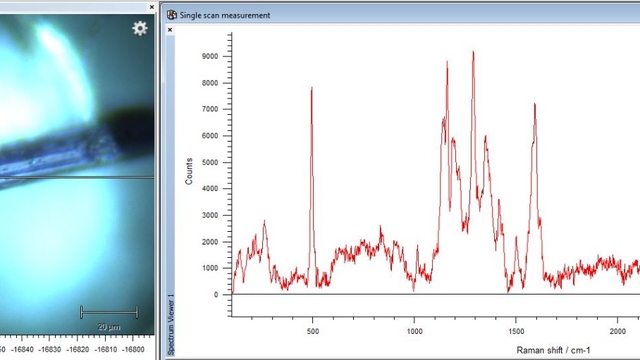This screenshot has width=640, height=360.
Task: Select the Single scan measurement title bar
Action: (x=401, y=15)
